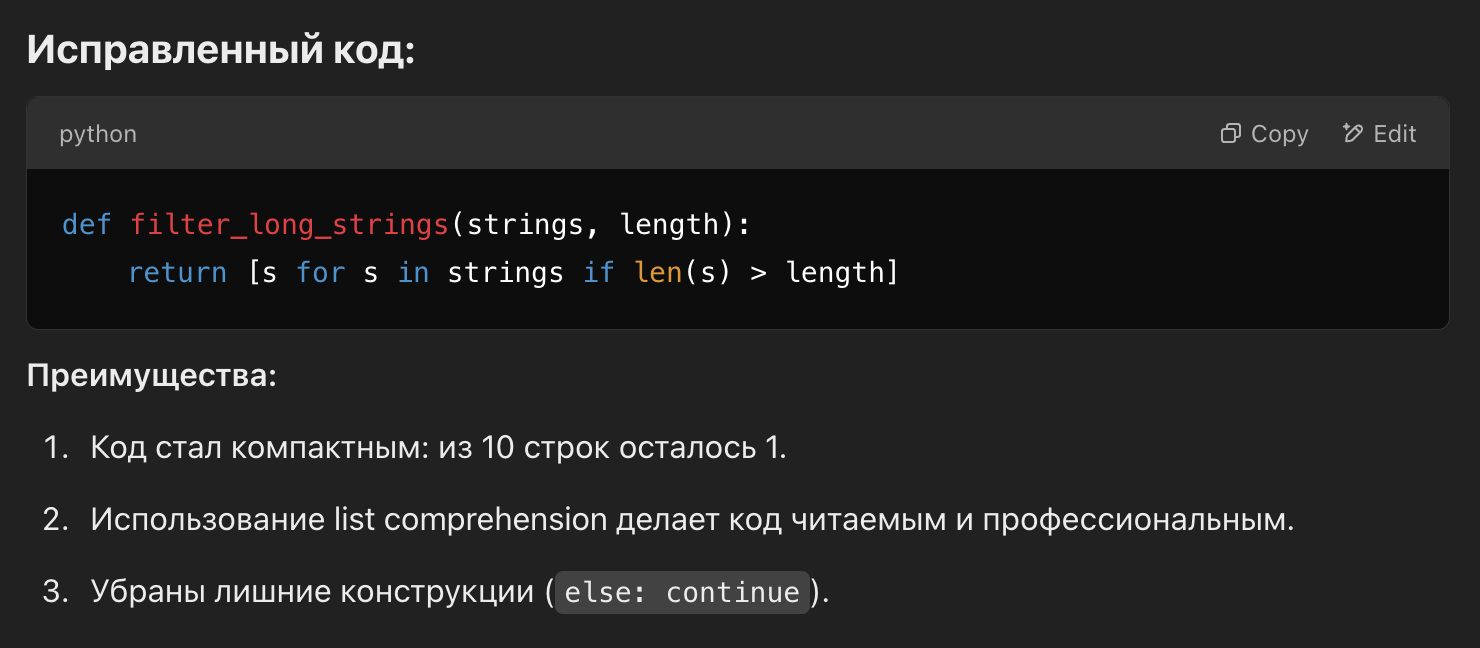Click the inline code chip reading else: continue
This screenshot has width=1480, height=648.
[681, 591]
